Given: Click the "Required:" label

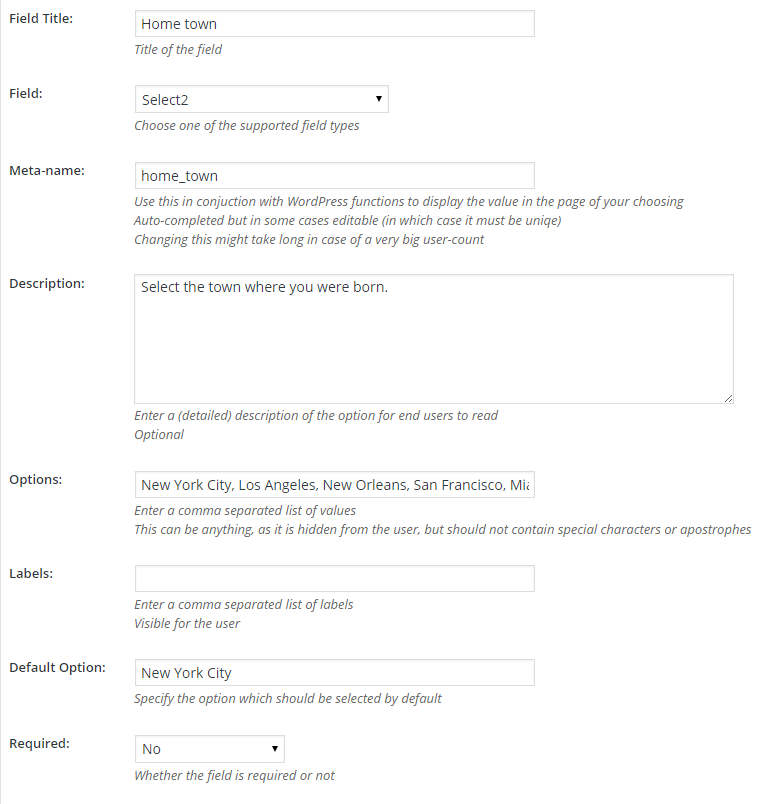Looking at the screenshot, I should (x=39, y=743).
